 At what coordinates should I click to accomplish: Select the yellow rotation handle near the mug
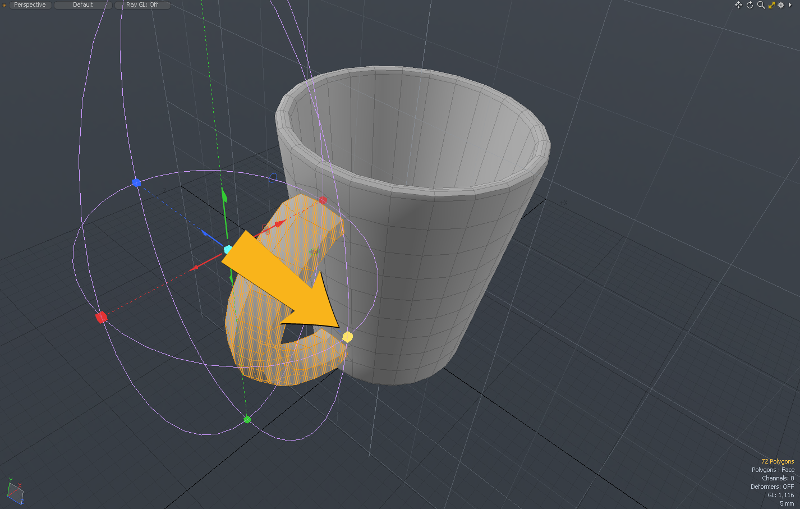point(348,337)
